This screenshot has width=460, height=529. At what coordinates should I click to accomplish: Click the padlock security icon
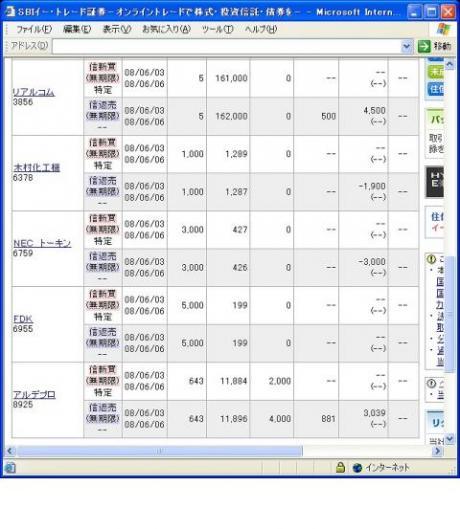(x=341, y=467)
